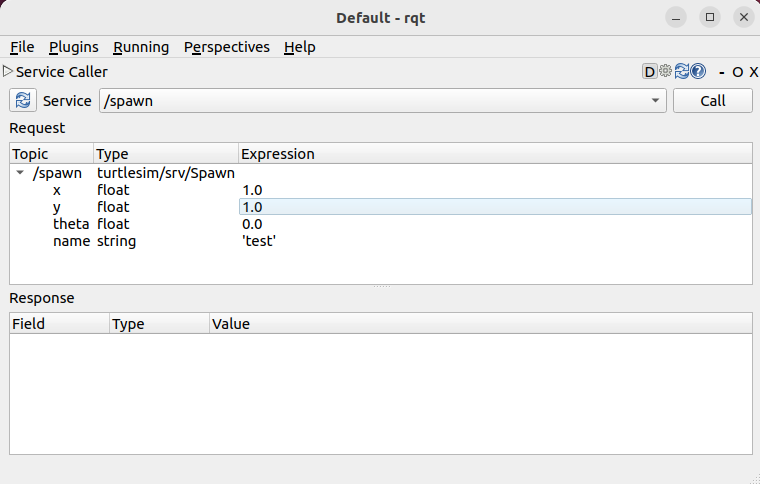Click the dash minimize button of Service Caller

pyautogui.click(x=722, y=72)
